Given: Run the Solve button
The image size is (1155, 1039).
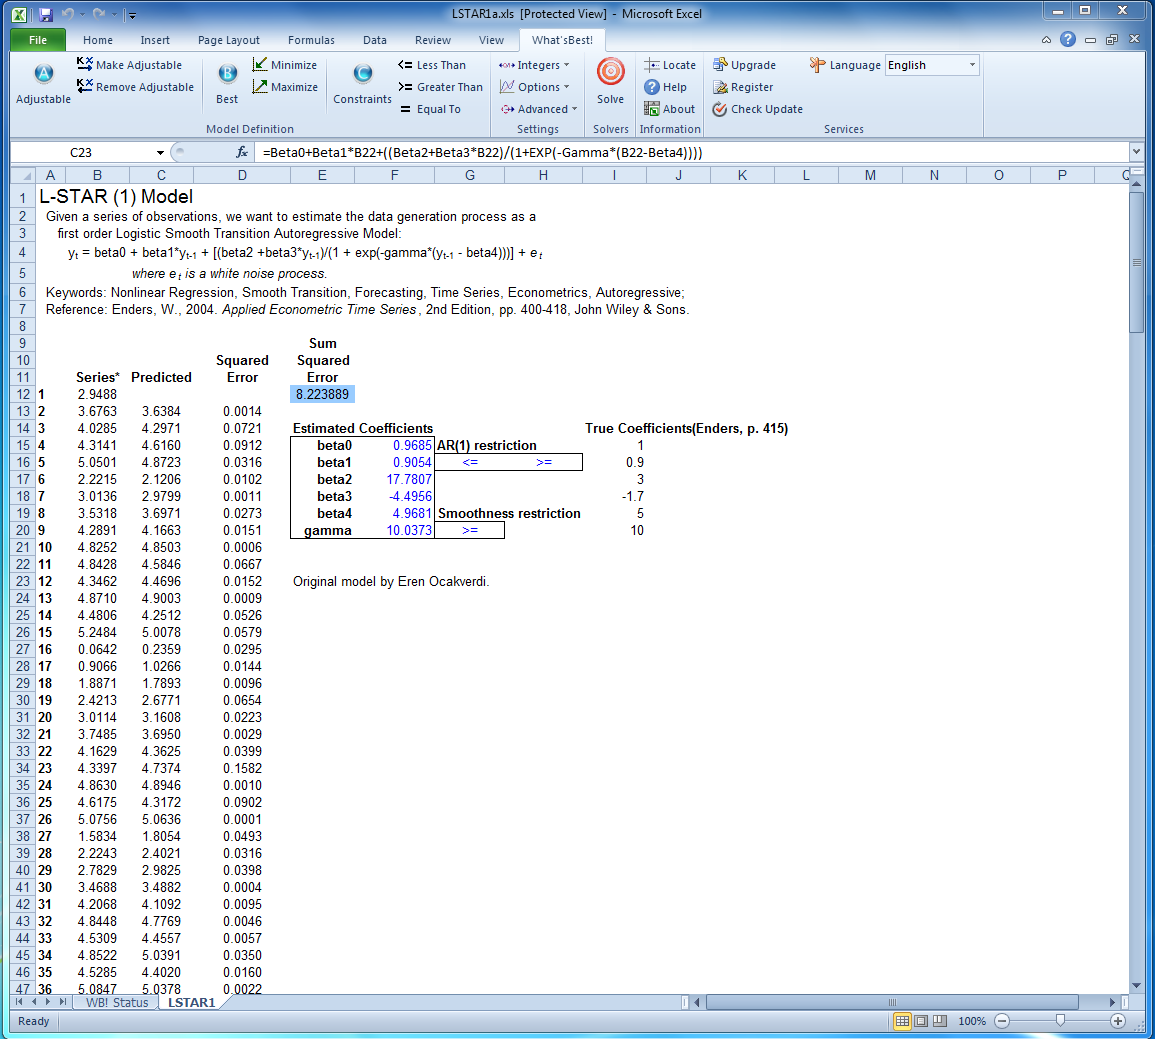Looking at the screenshot, I should click(610, 74).
